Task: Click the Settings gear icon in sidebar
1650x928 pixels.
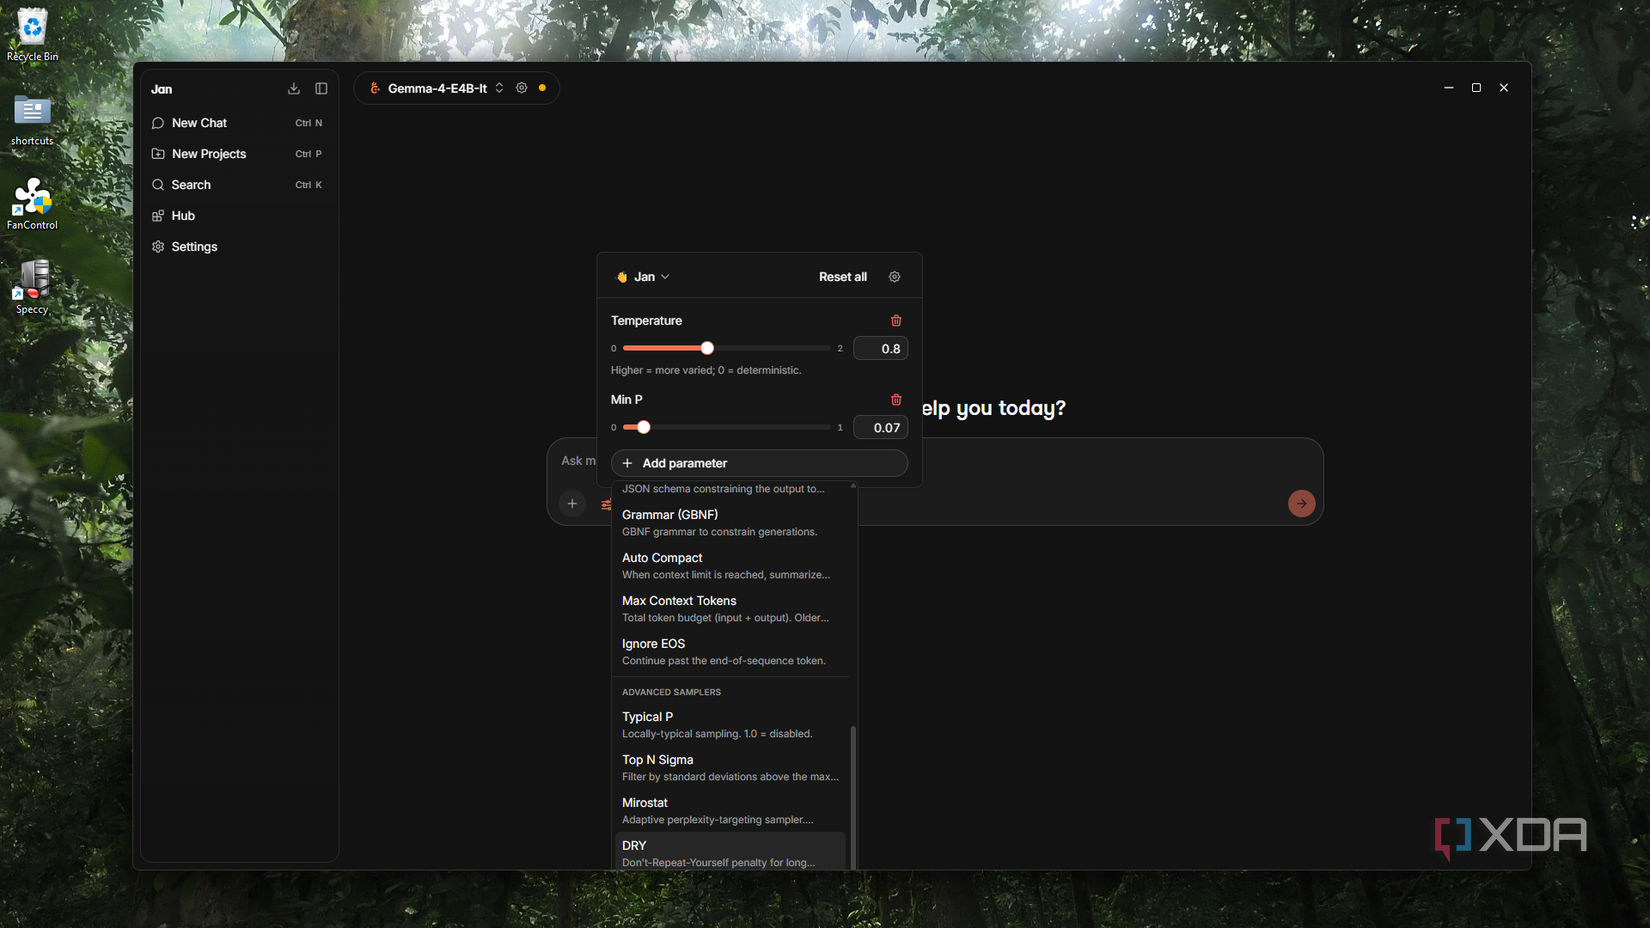Action: tap(158, 247)
